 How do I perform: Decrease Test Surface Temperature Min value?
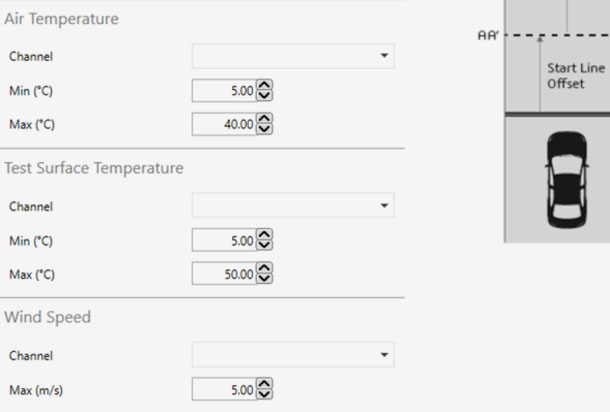click(265, 244)
